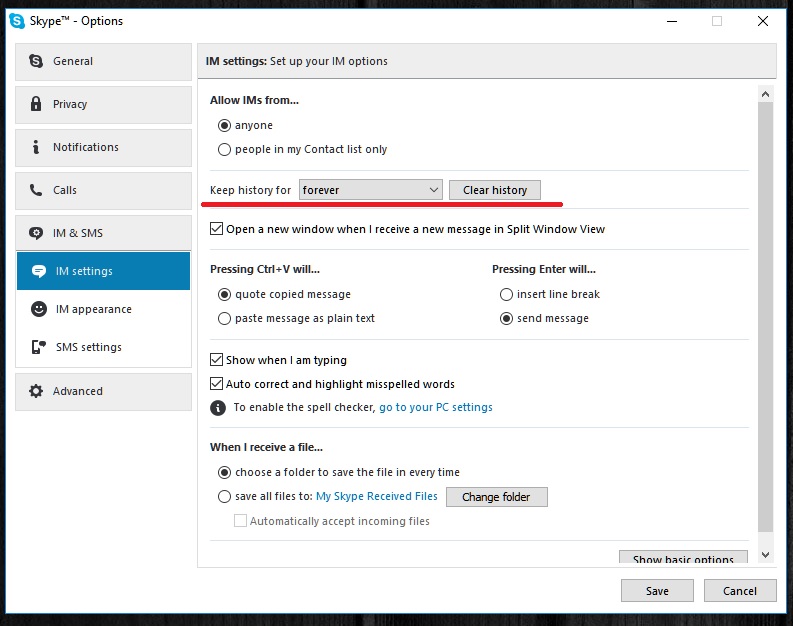
Task: Click the padlock icon beside Privacy
Action: point(36,104)
